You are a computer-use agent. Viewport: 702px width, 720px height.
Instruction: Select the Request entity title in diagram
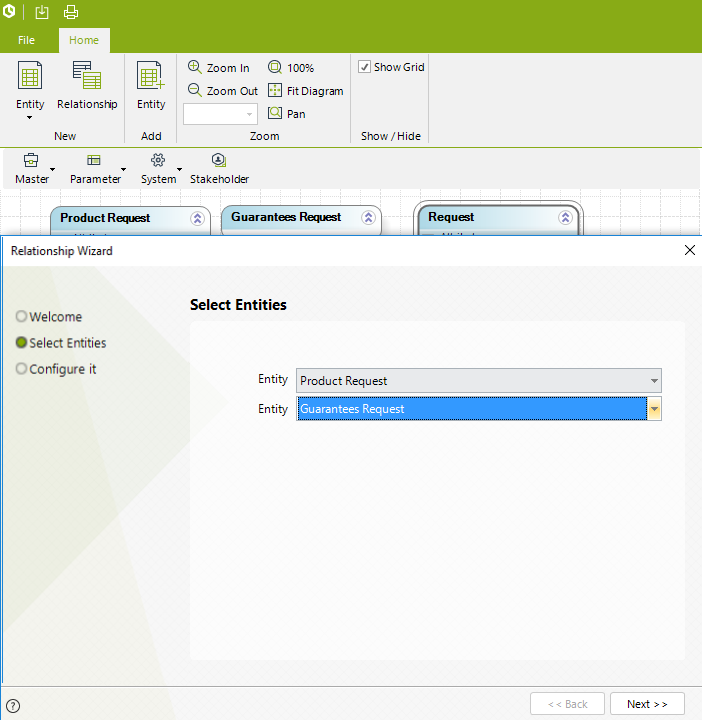click(x=451, y=217)
